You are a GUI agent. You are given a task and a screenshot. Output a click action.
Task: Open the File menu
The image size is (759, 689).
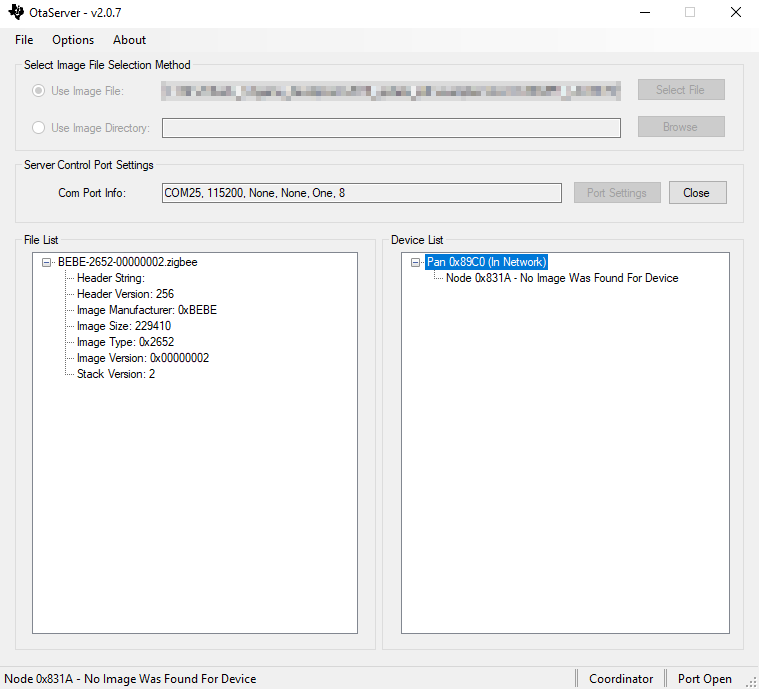24,40
